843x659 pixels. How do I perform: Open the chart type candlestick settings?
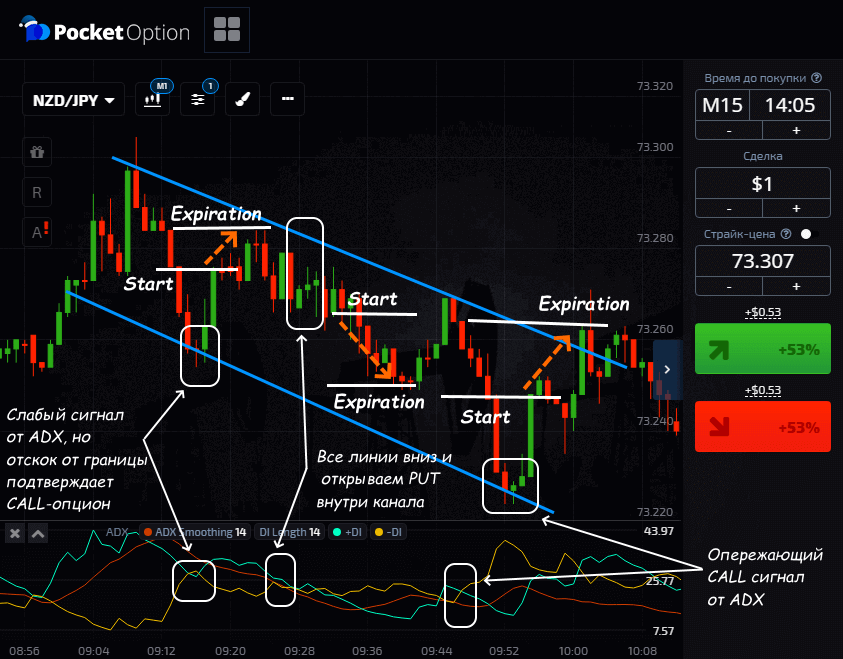click(154, 100)
